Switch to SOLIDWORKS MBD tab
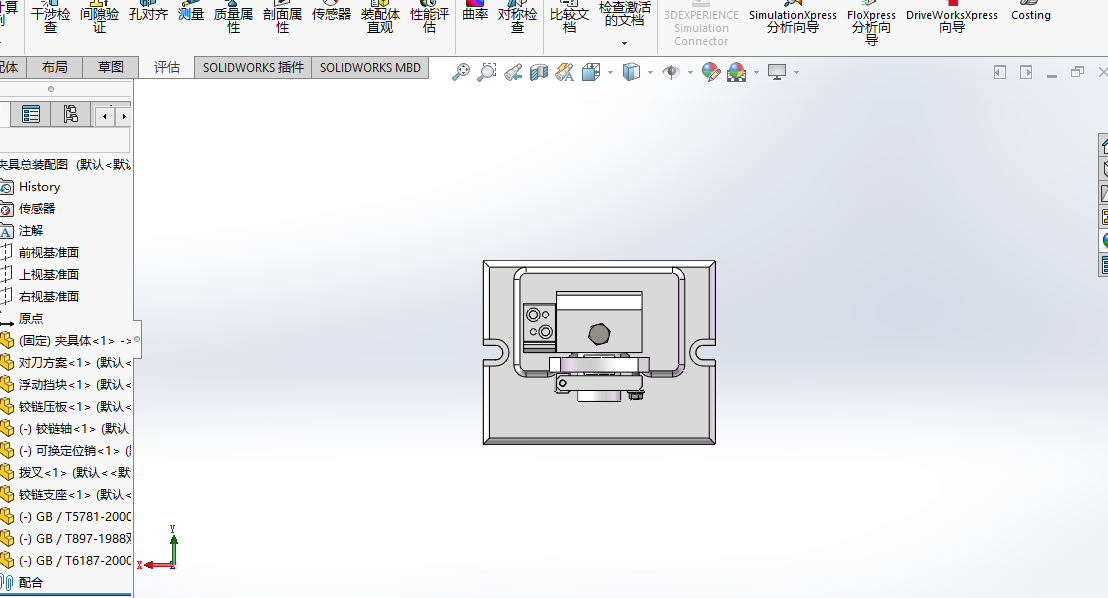The image size is (1108, 598). pyautogui.click(x=370, y=67)
